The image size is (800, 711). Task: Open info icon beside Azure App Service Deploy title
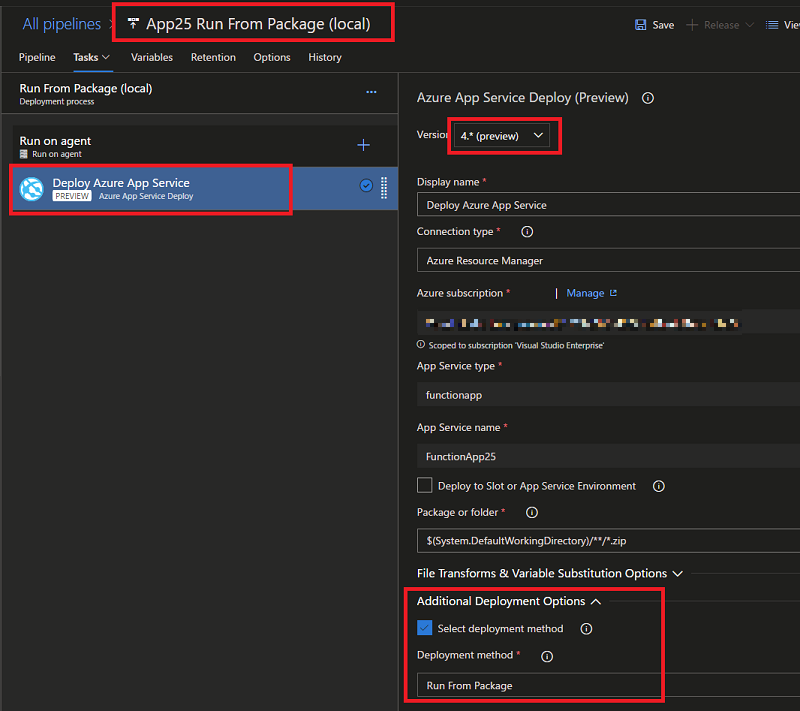(648, 98)
